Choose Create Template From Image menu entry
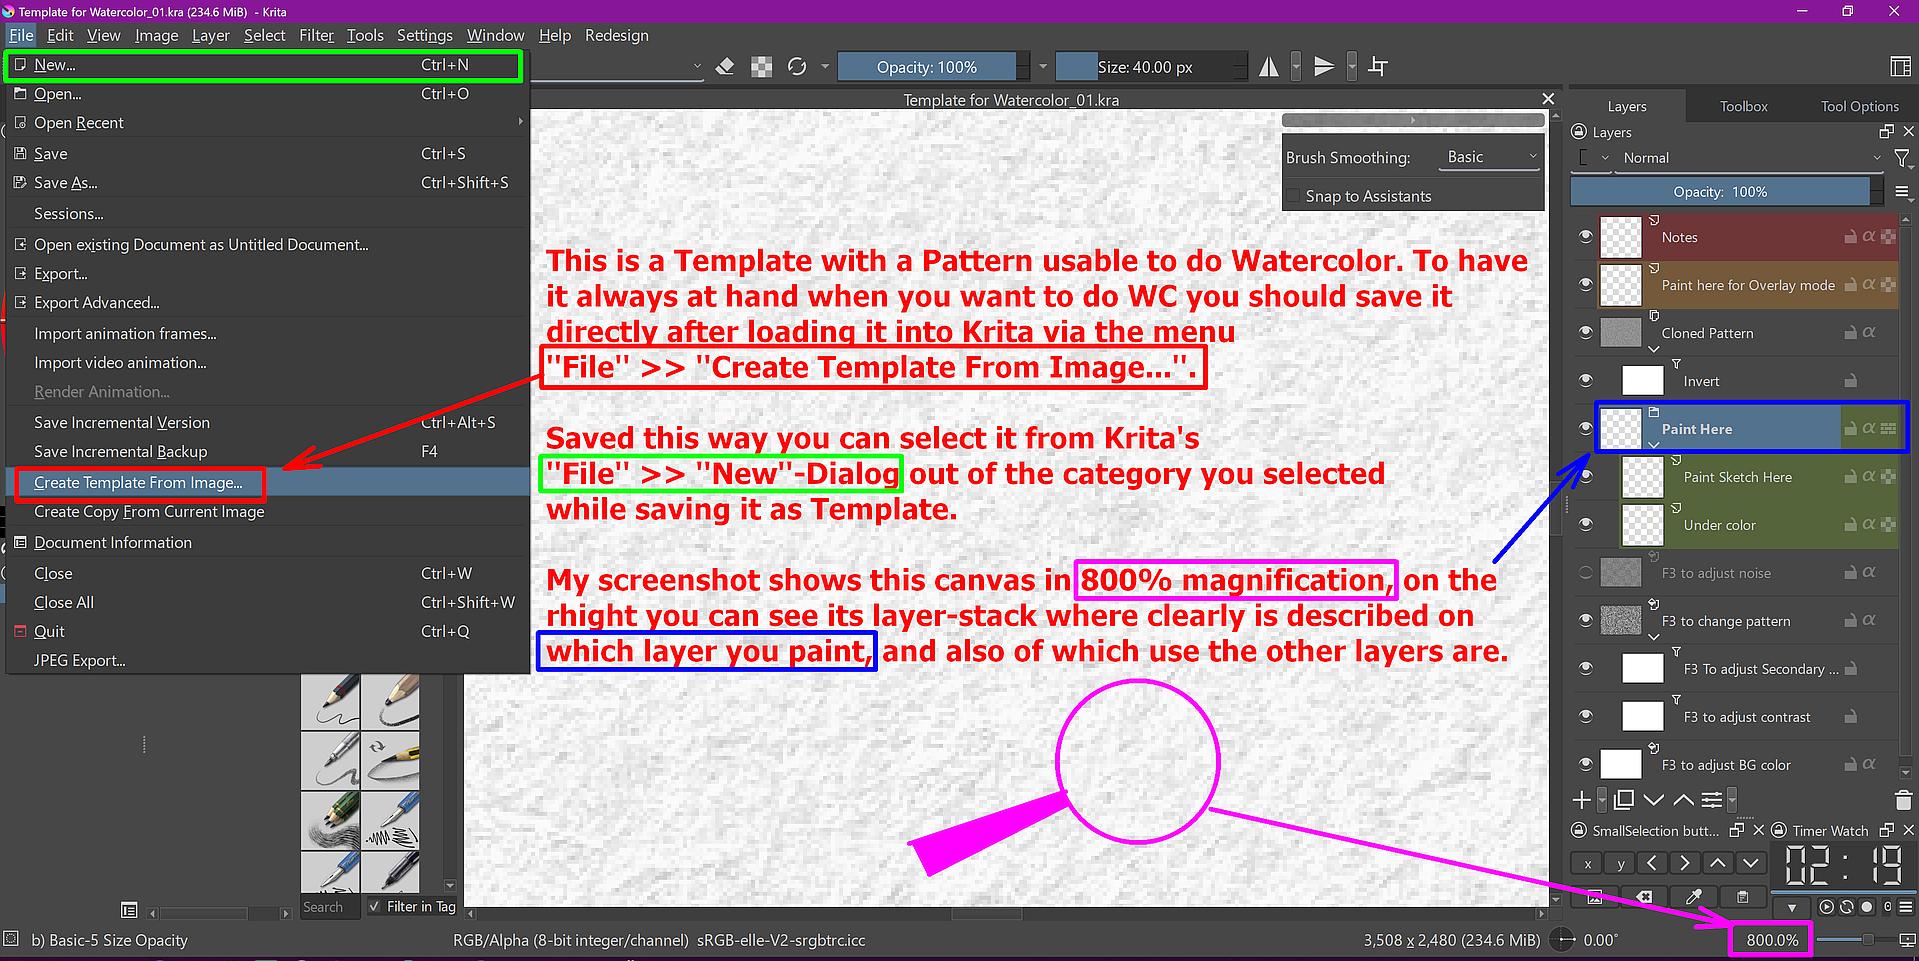 click(x=268, y=482)
